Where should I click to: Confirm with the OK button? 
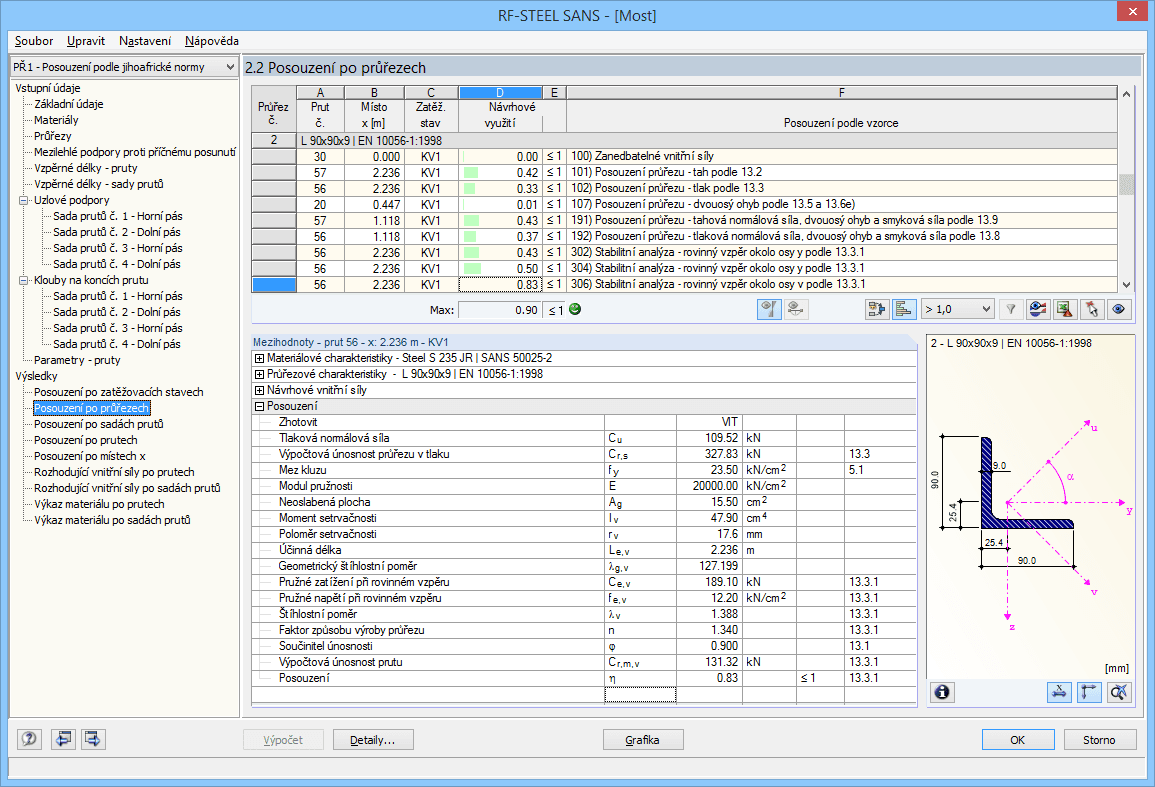[x=1017, y=739]
